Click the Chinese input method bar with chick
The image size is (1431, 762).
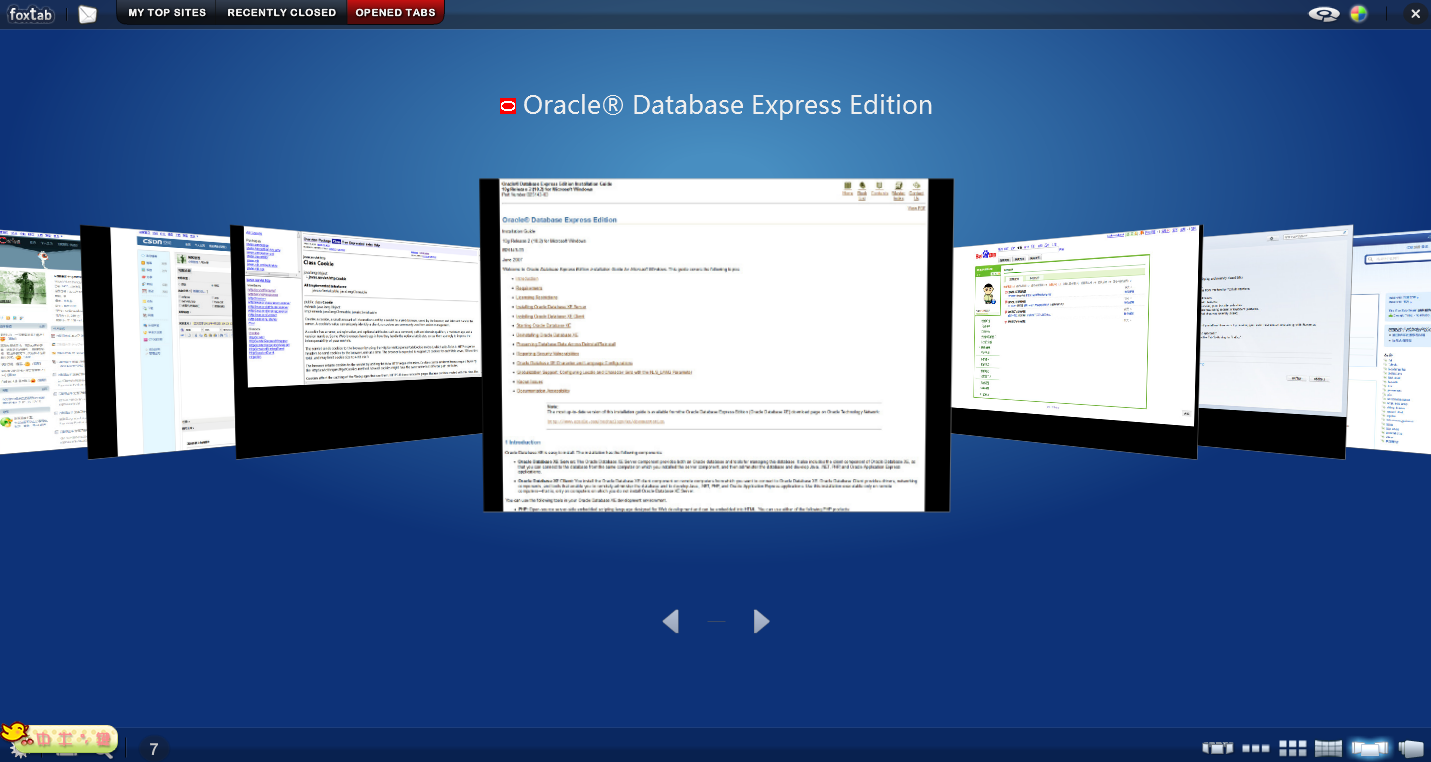tap(60, 738)
